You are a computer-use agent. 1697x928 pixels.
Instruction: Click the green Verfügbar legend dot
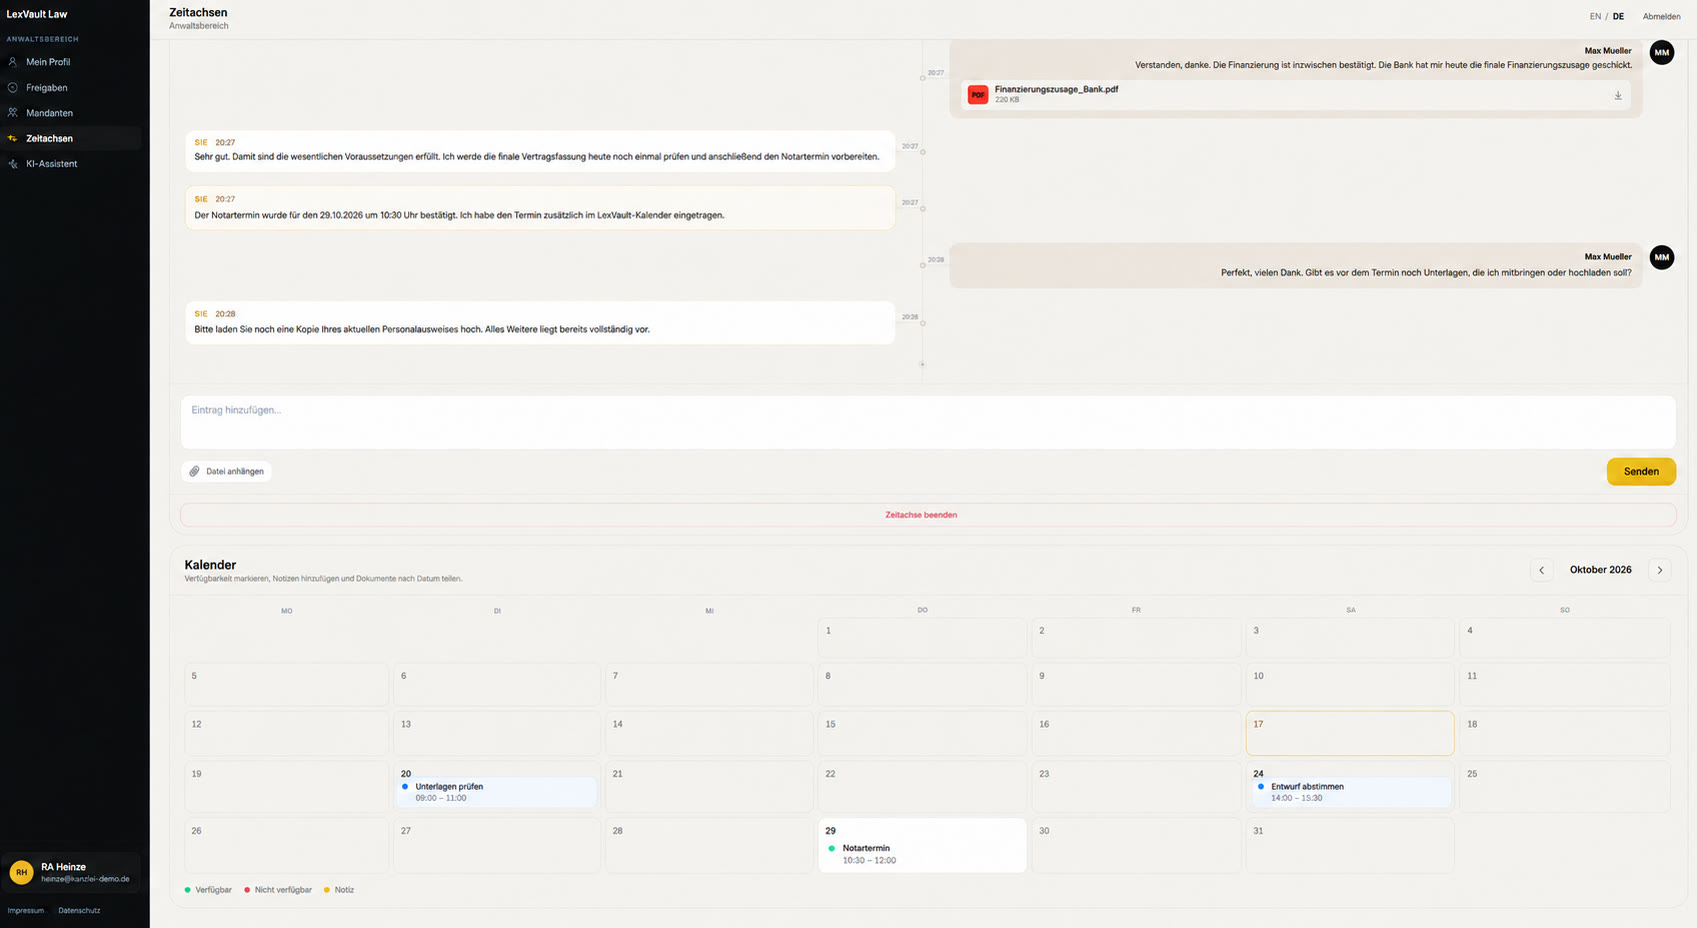pyautogui.click(x=187, y=890)
